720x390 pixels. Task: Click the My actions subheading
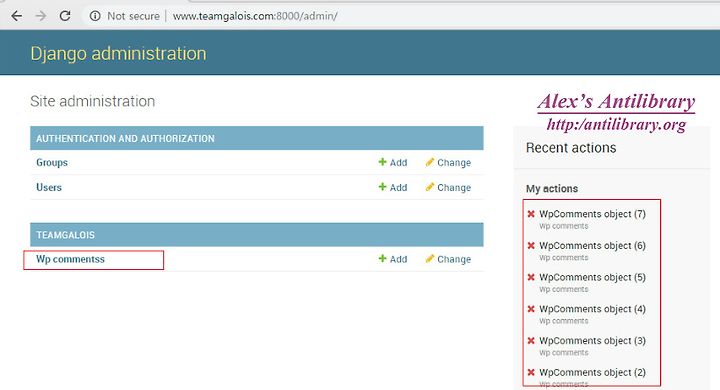point(552,188)
